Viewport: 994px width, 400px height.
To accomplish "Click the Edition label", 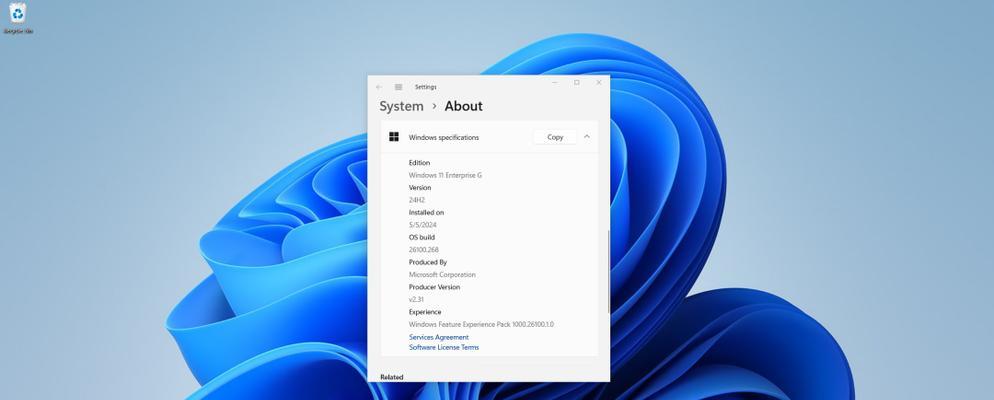I will [x=419, y=163].
